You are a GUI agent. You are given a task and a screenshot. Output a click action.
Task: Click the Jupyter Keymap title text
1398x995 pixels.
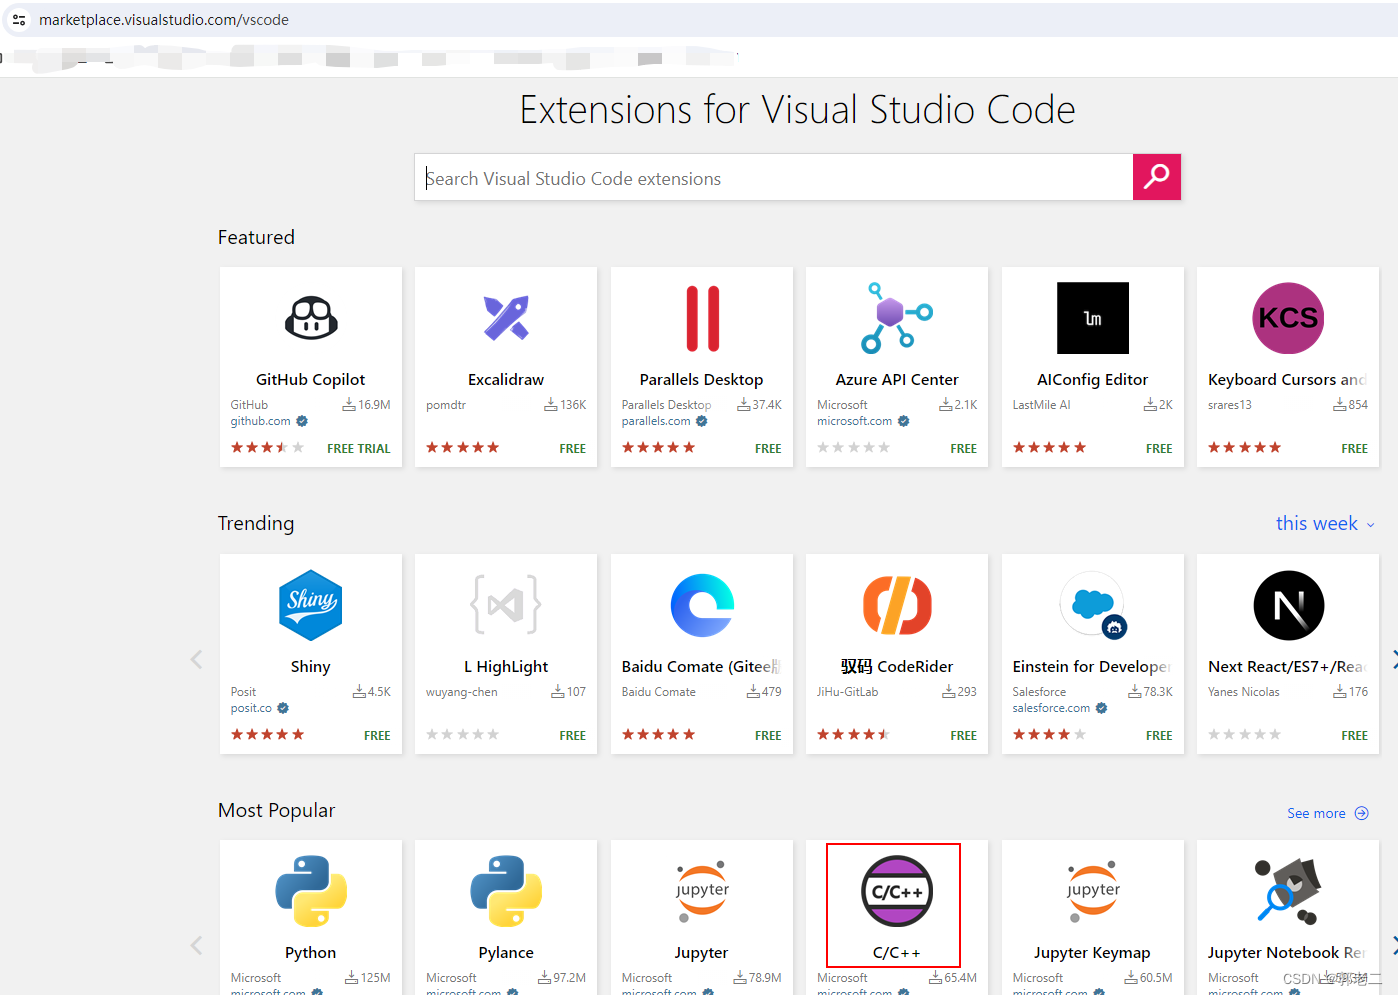[x=1093, y=953]
